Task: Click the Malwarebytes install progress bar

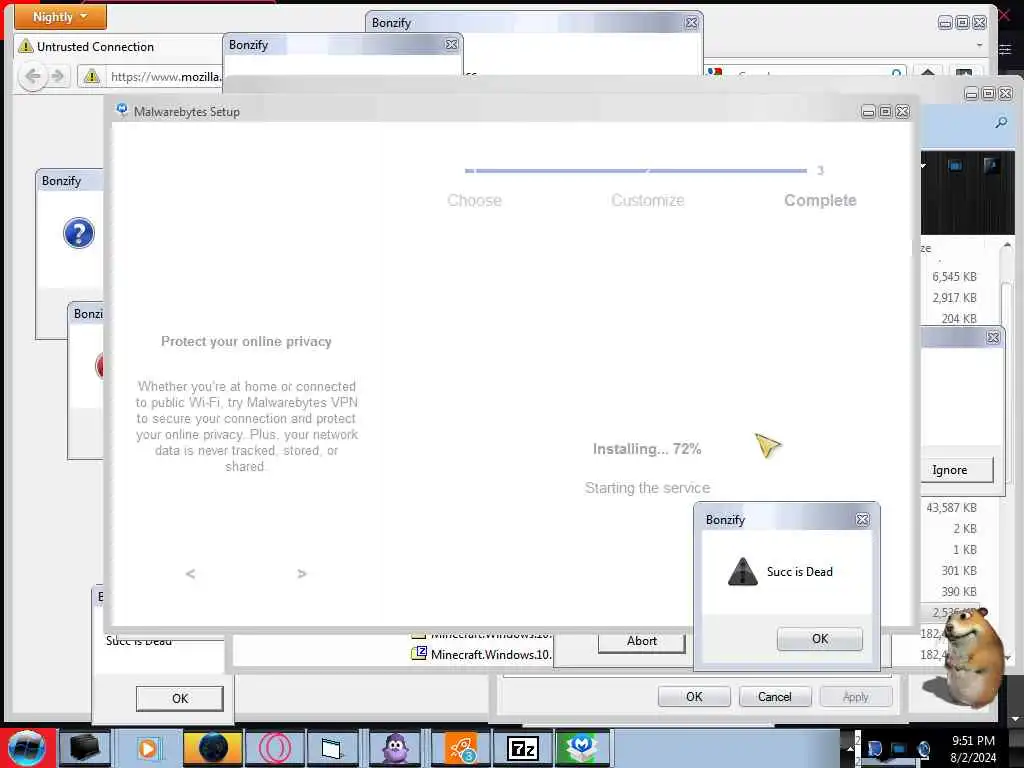Action: [x=635, y=170]
